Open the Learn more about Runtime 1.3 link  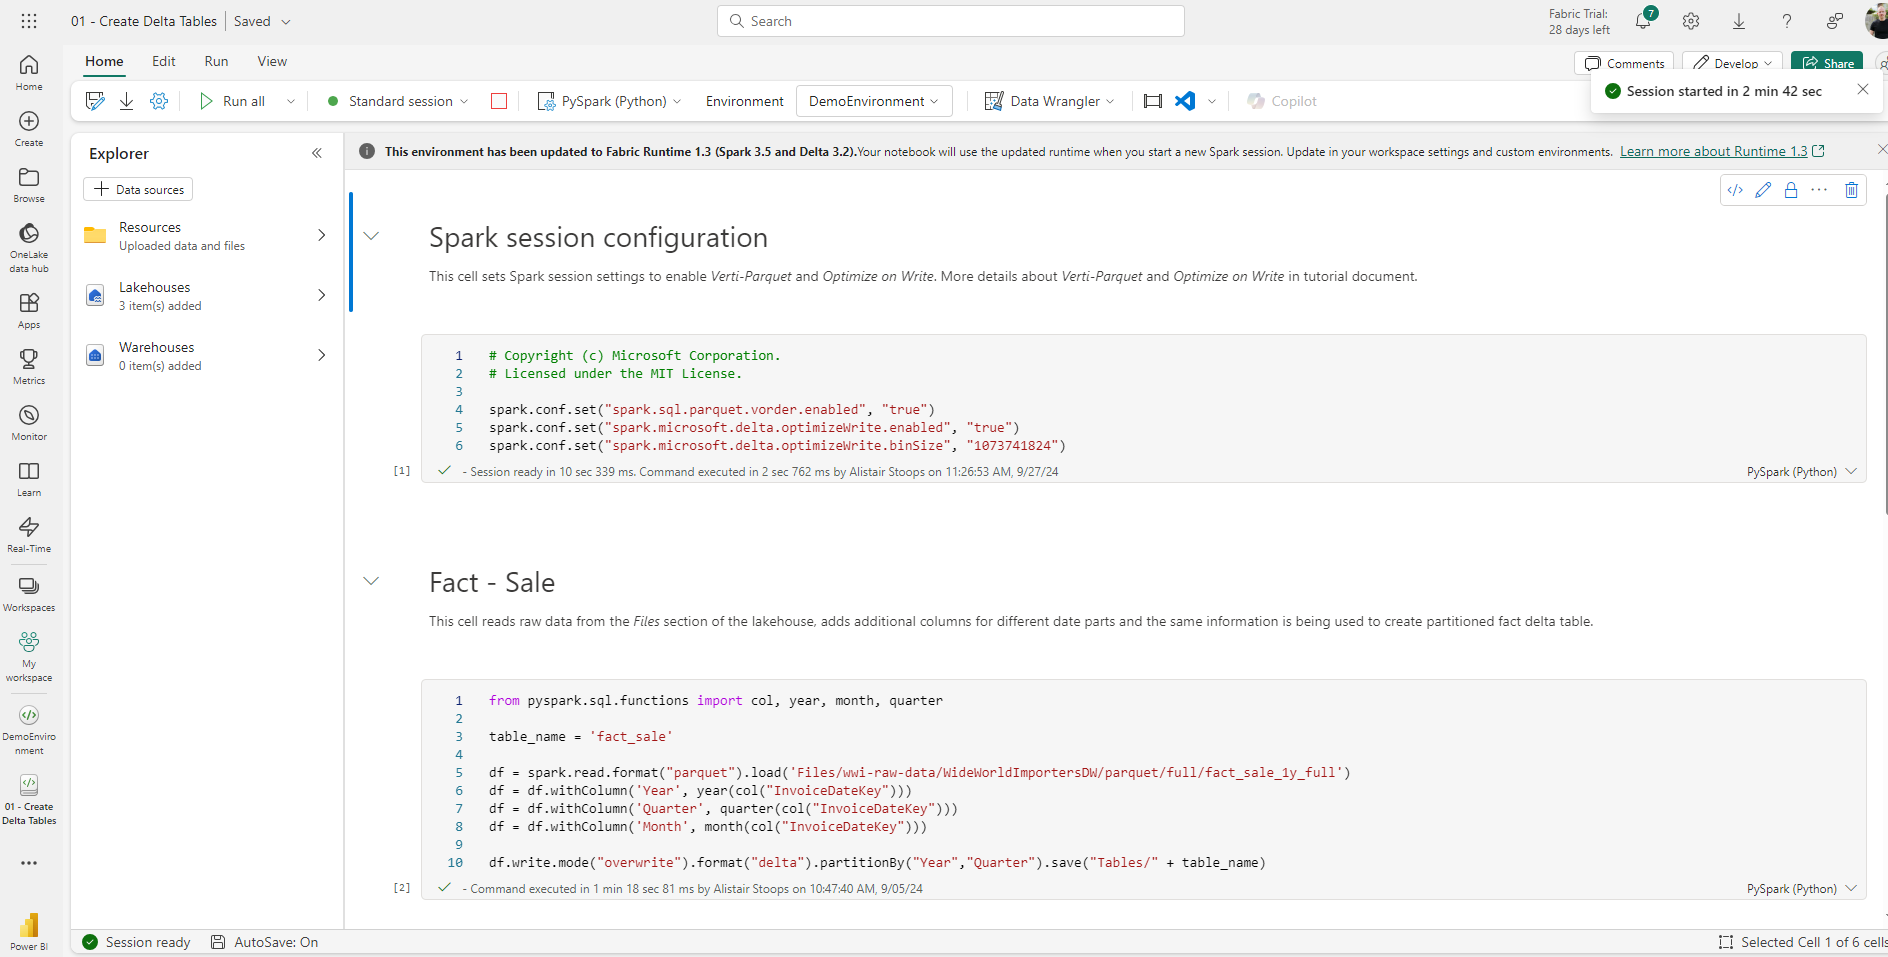[1714, 151]
